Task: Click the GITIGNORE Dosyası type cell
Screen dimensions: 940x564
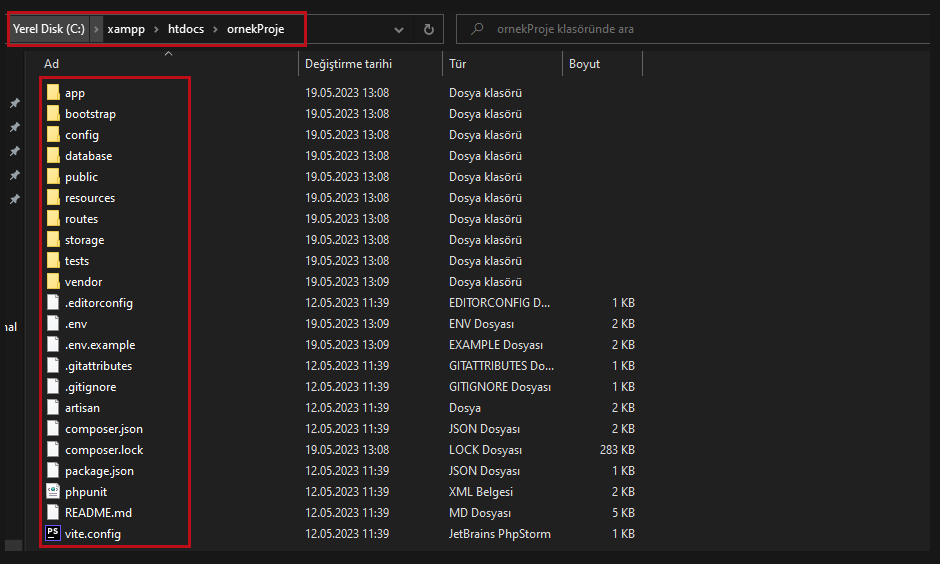Action: [x=499, y=387]
